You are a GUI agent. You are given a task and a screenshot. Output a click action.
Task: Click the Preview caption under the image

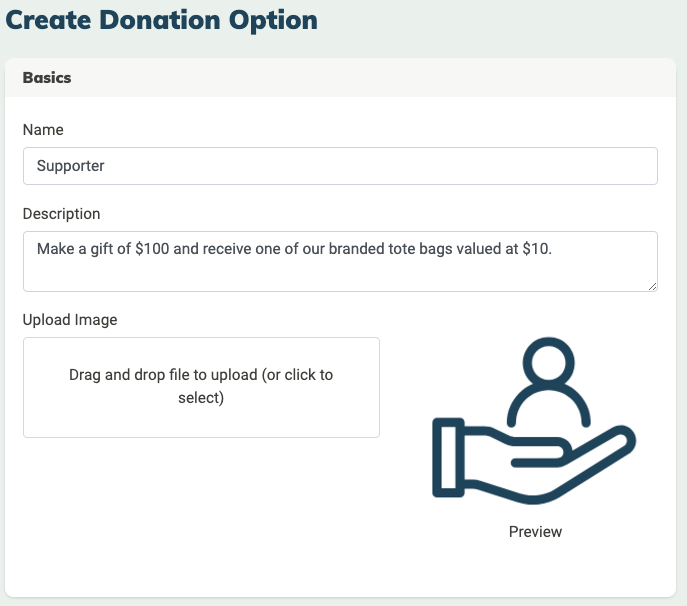pyautogui.click(x=535, y=532)
